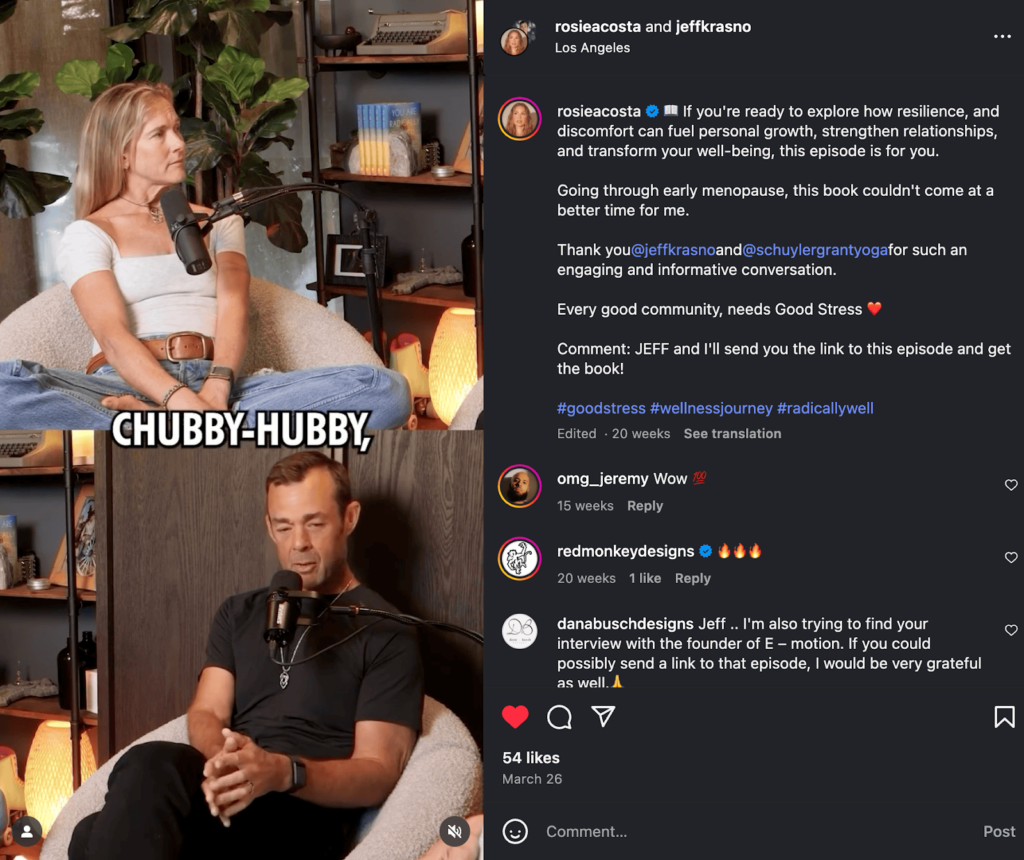Open the emoji picker smiley icon
The width and height of the screenshot is (1024, 860).
point(515,831)
